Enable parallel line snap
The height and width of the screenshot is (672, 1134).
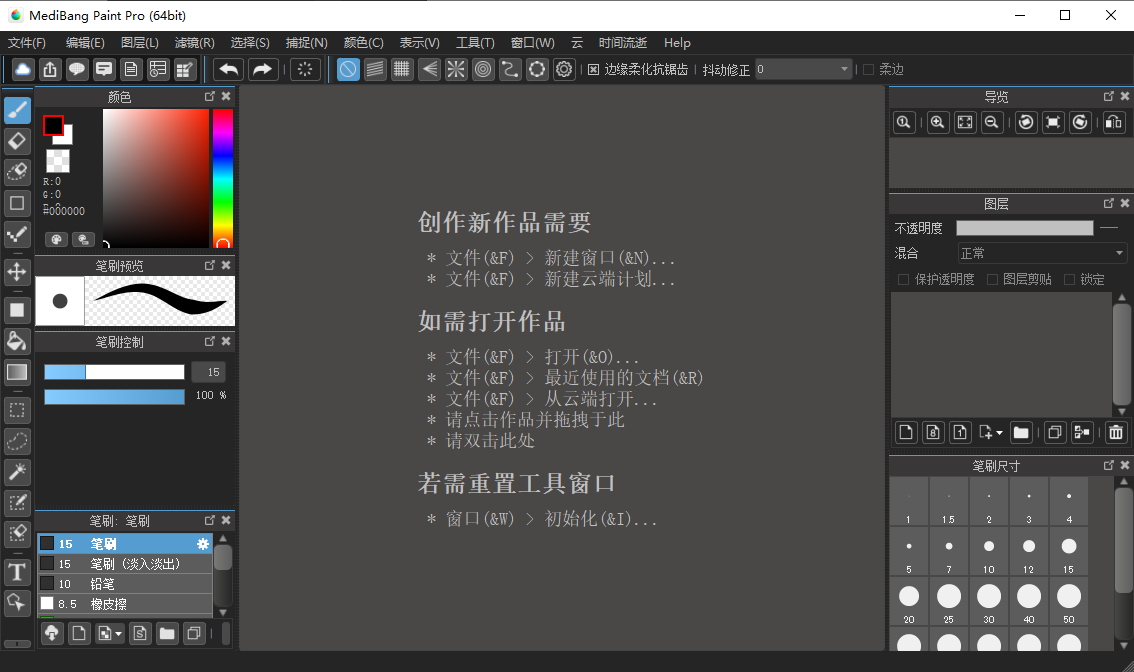[x=375, y=69]
